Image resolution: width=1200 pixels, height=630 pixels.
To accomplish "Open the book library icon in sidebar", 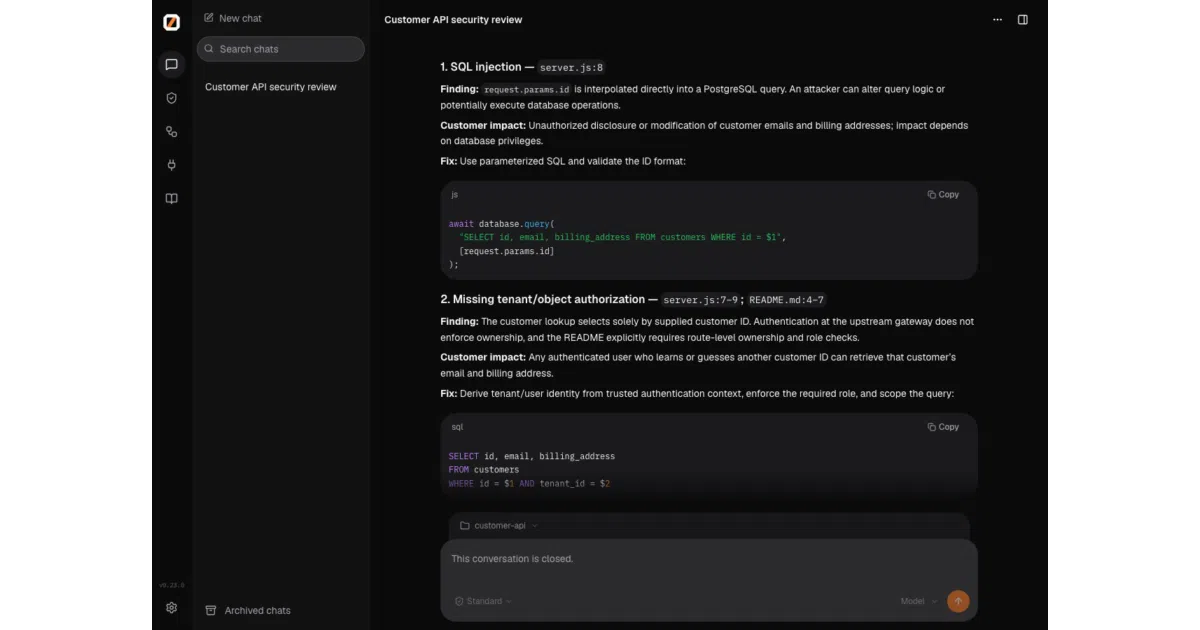I will coord(171,199).
